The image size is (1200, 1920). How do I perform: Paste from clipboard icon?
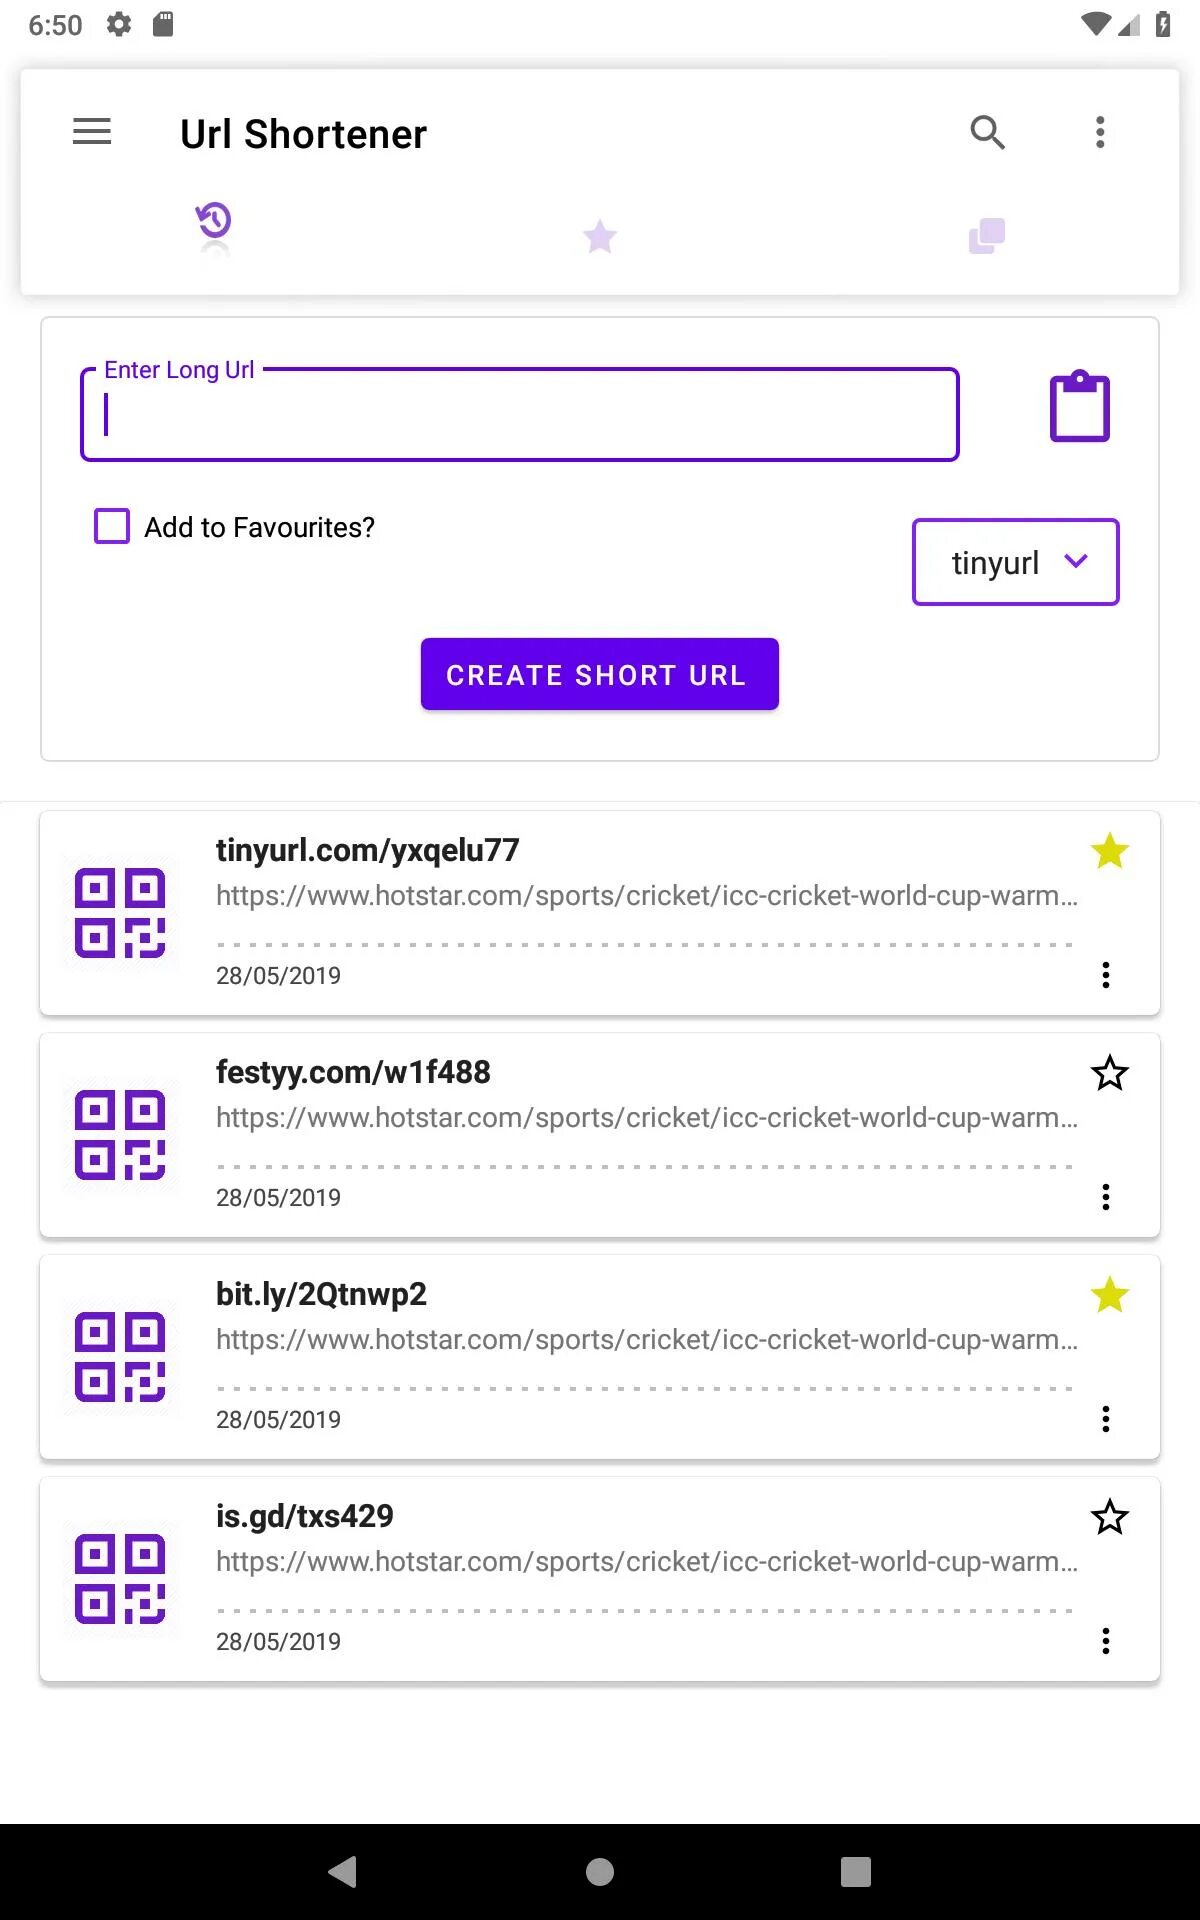pyautogui.click(x=1079, y=407)
